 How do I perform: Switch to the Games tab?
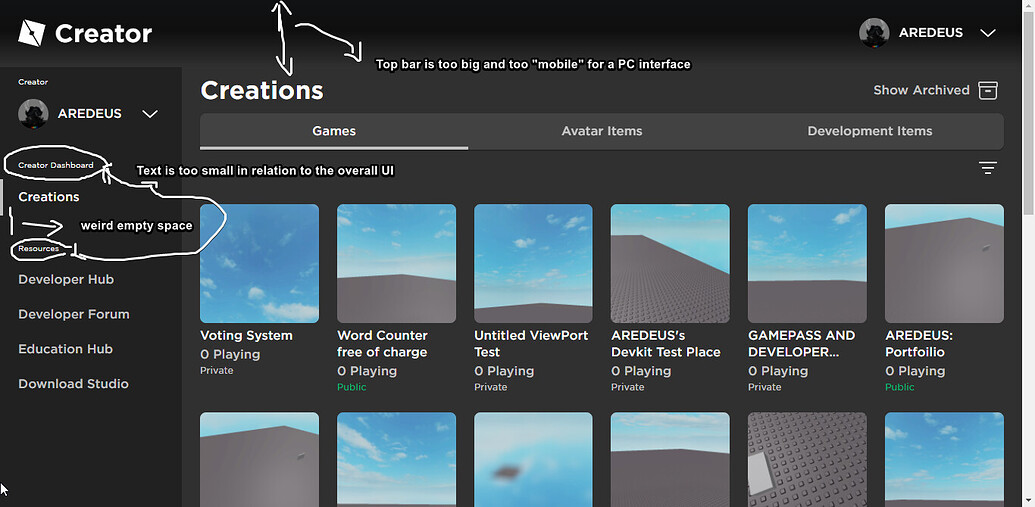[x=334, y=131]
